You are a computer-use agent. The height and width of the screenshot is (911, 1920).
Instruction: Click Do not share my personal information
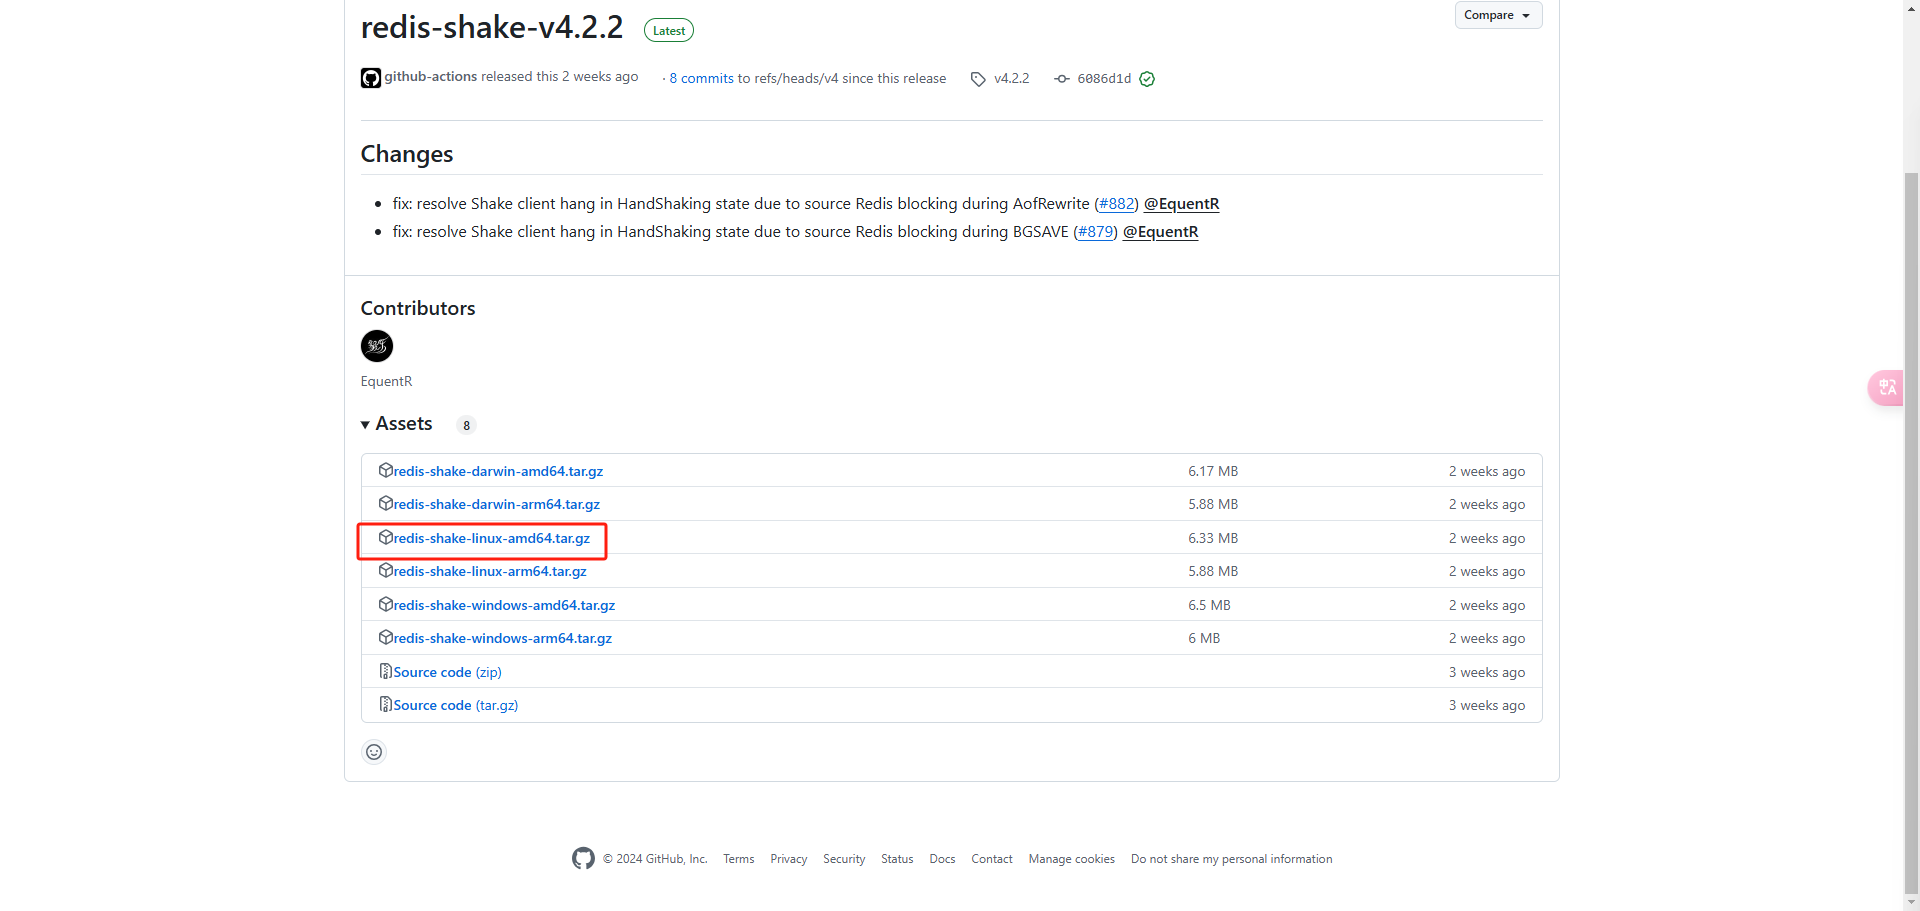1232,859
